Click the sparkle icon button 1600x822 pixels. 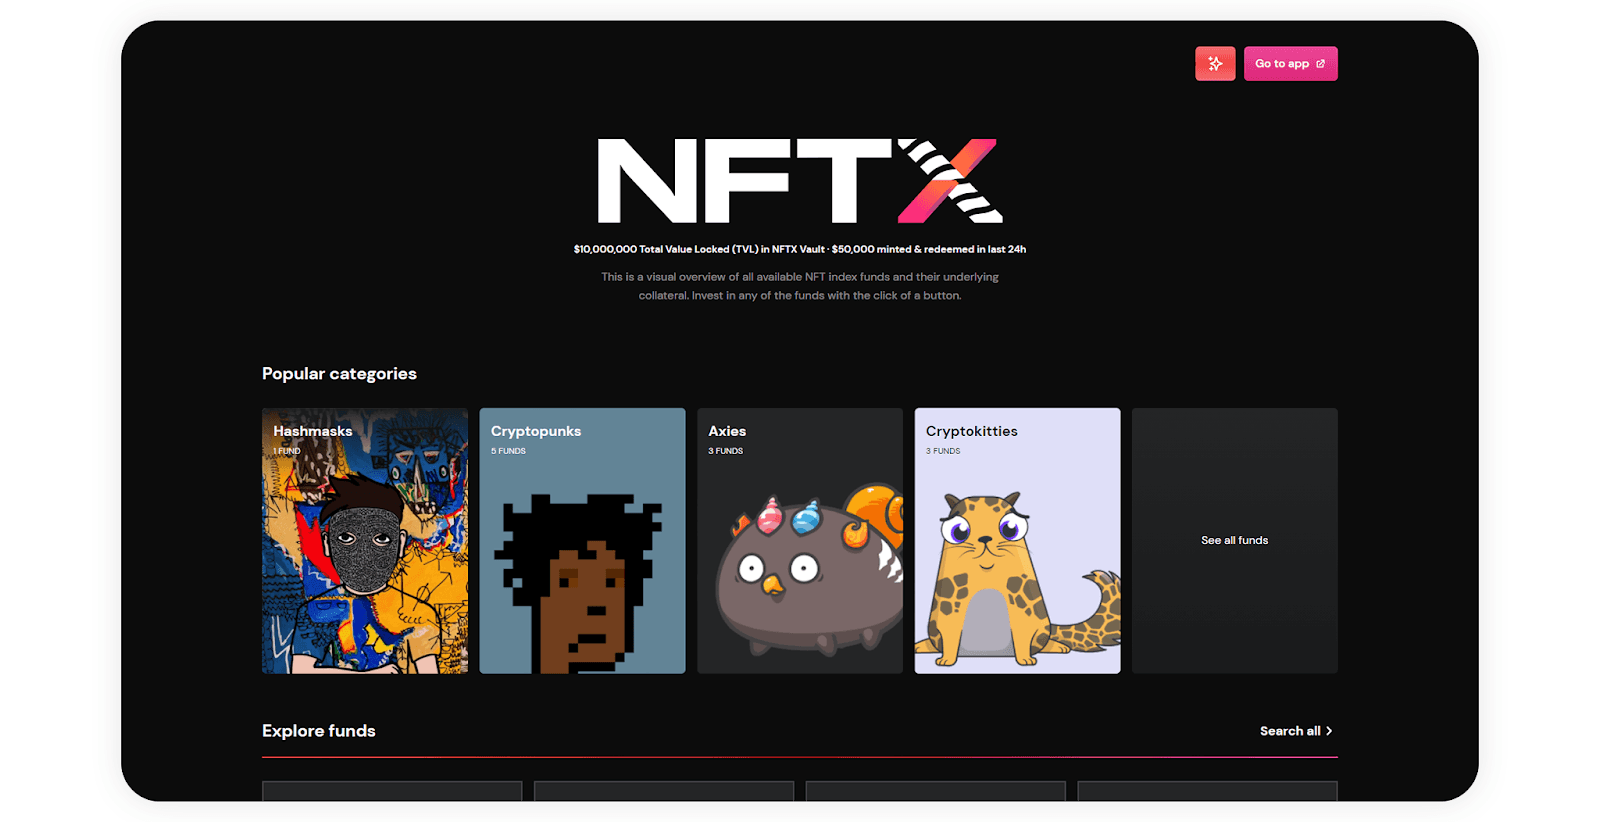(x=1215, y=64)
